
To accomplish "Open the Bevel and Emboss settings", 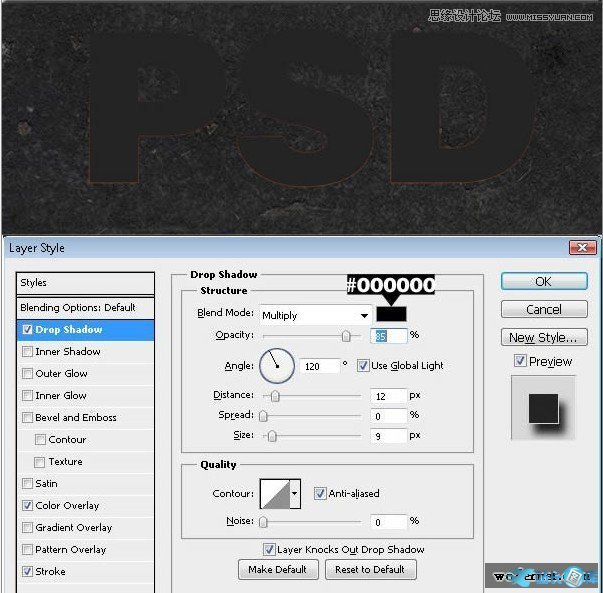I will point(76,418).
